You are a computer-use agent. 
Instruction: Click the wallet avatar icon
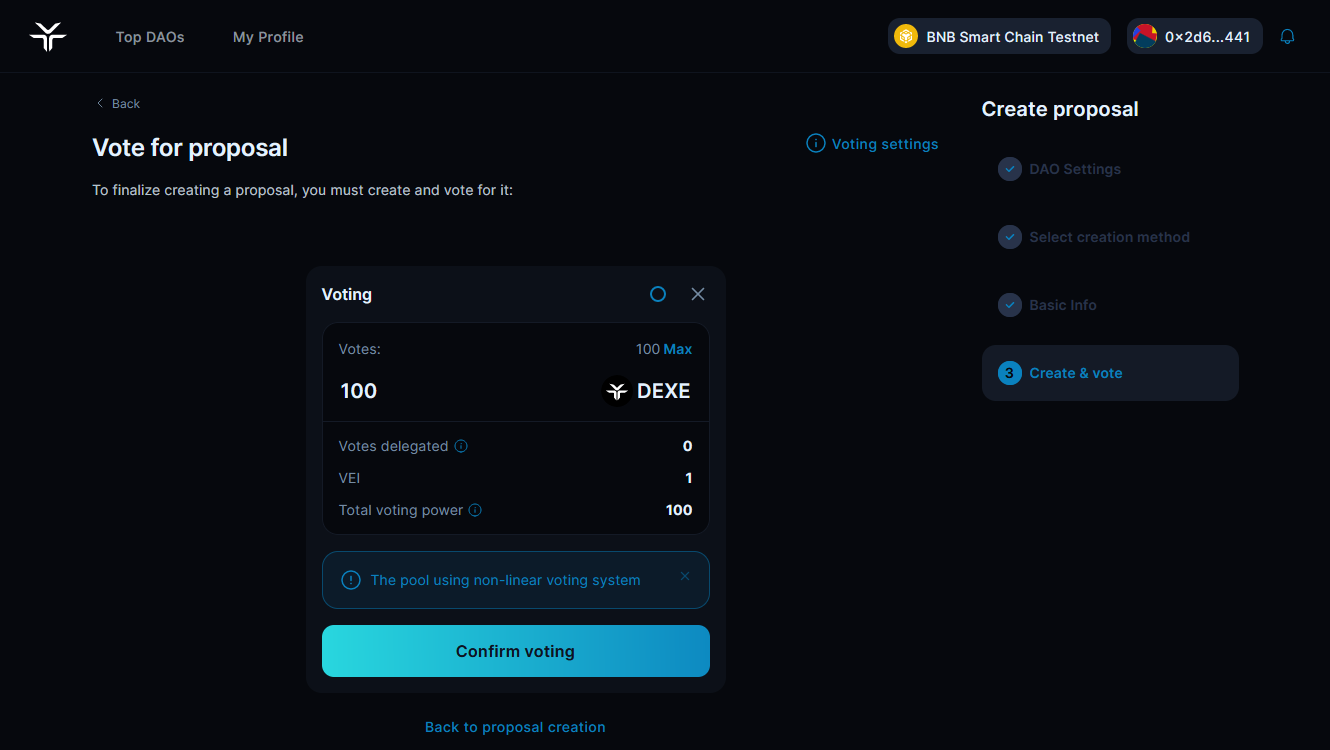[x=1145, y=37]
